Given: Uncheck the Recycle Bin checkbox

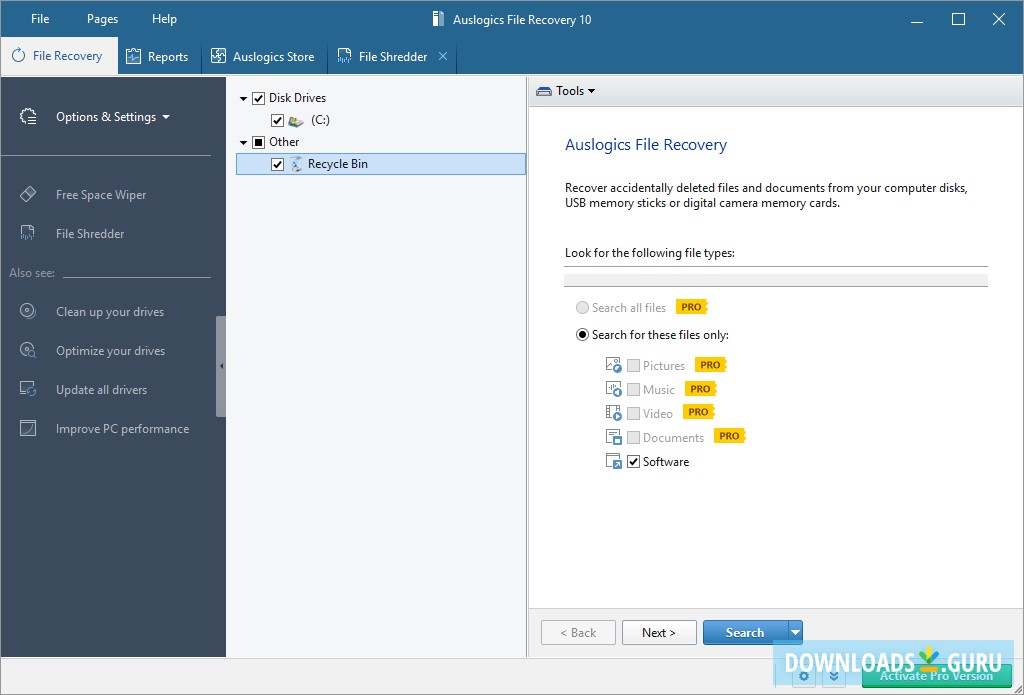Looking at the screenshot, I should tap(277, 163).
